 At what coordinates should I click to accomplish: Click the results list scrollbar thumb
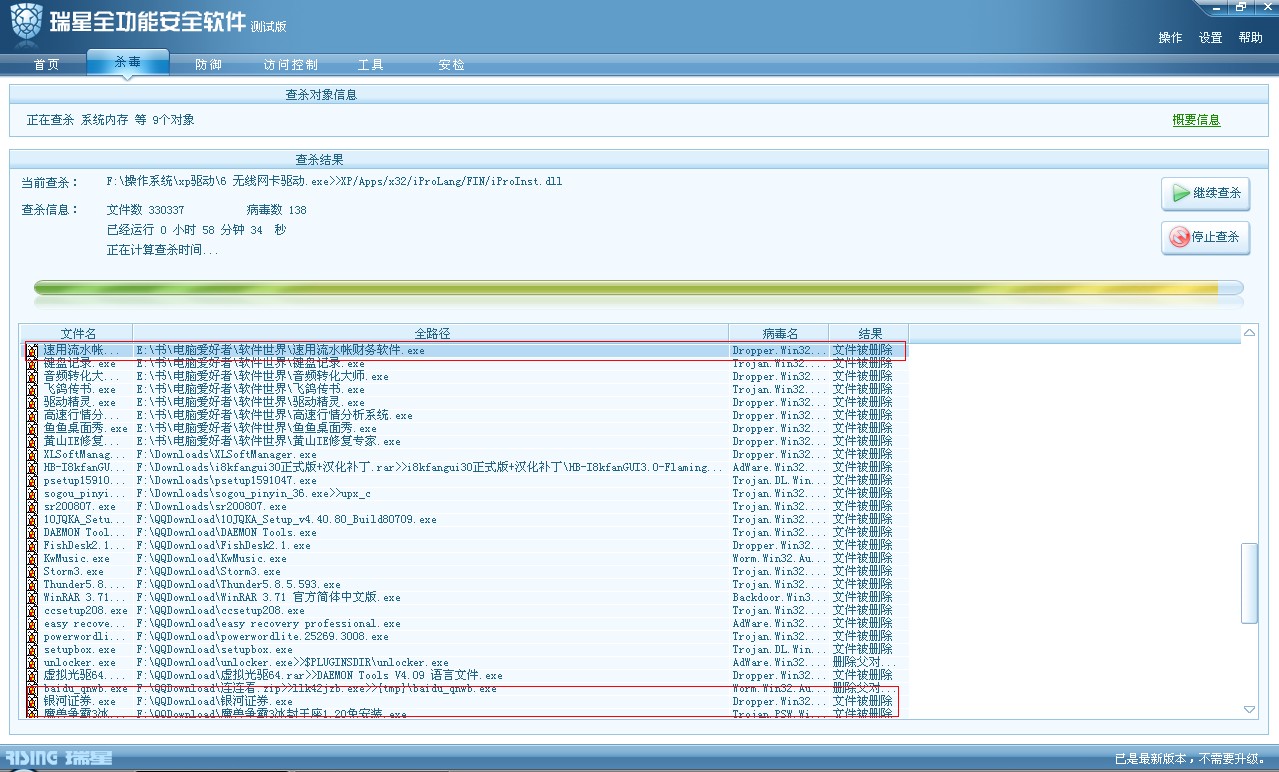pos(1249,583)
